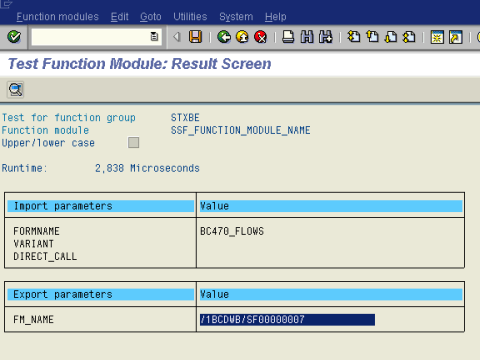Open the command field dropdown list
Screen dimensions: 480x360
pos(154,37)
